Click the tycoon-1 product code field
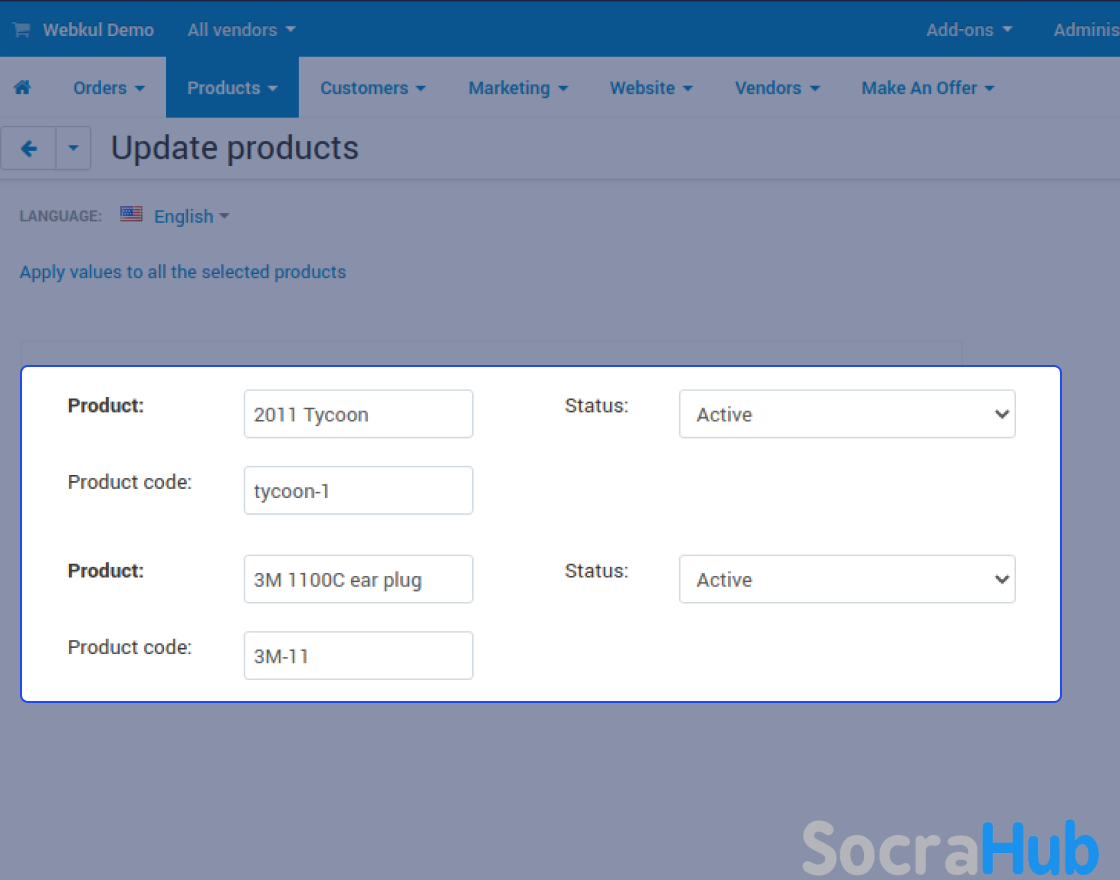This screenshot has height=880, width=1120. click(358, 491)
